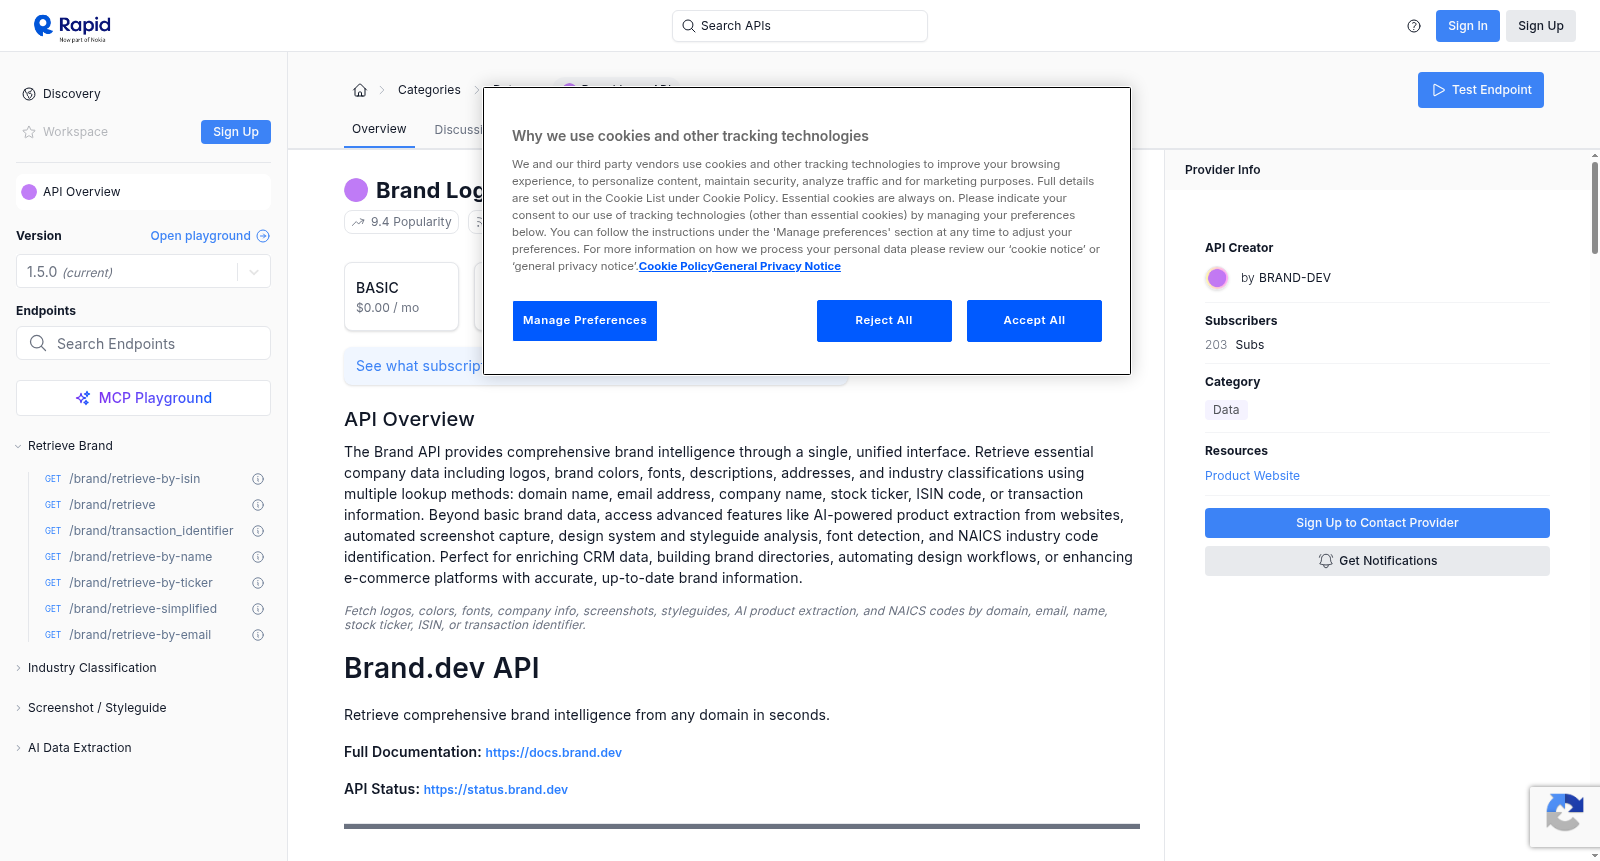Click the Discovery compass icon
Image resolution: width=1600 pixels, height=861 pixels.
pos(29,94)
